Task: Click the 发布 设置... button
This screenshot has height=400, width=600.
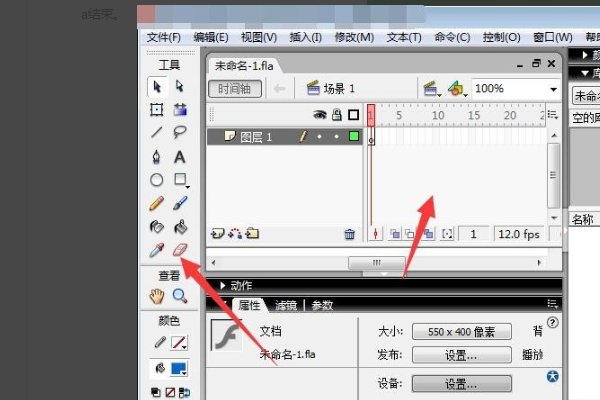Action: pyautogui.click(x=462, y=355)
